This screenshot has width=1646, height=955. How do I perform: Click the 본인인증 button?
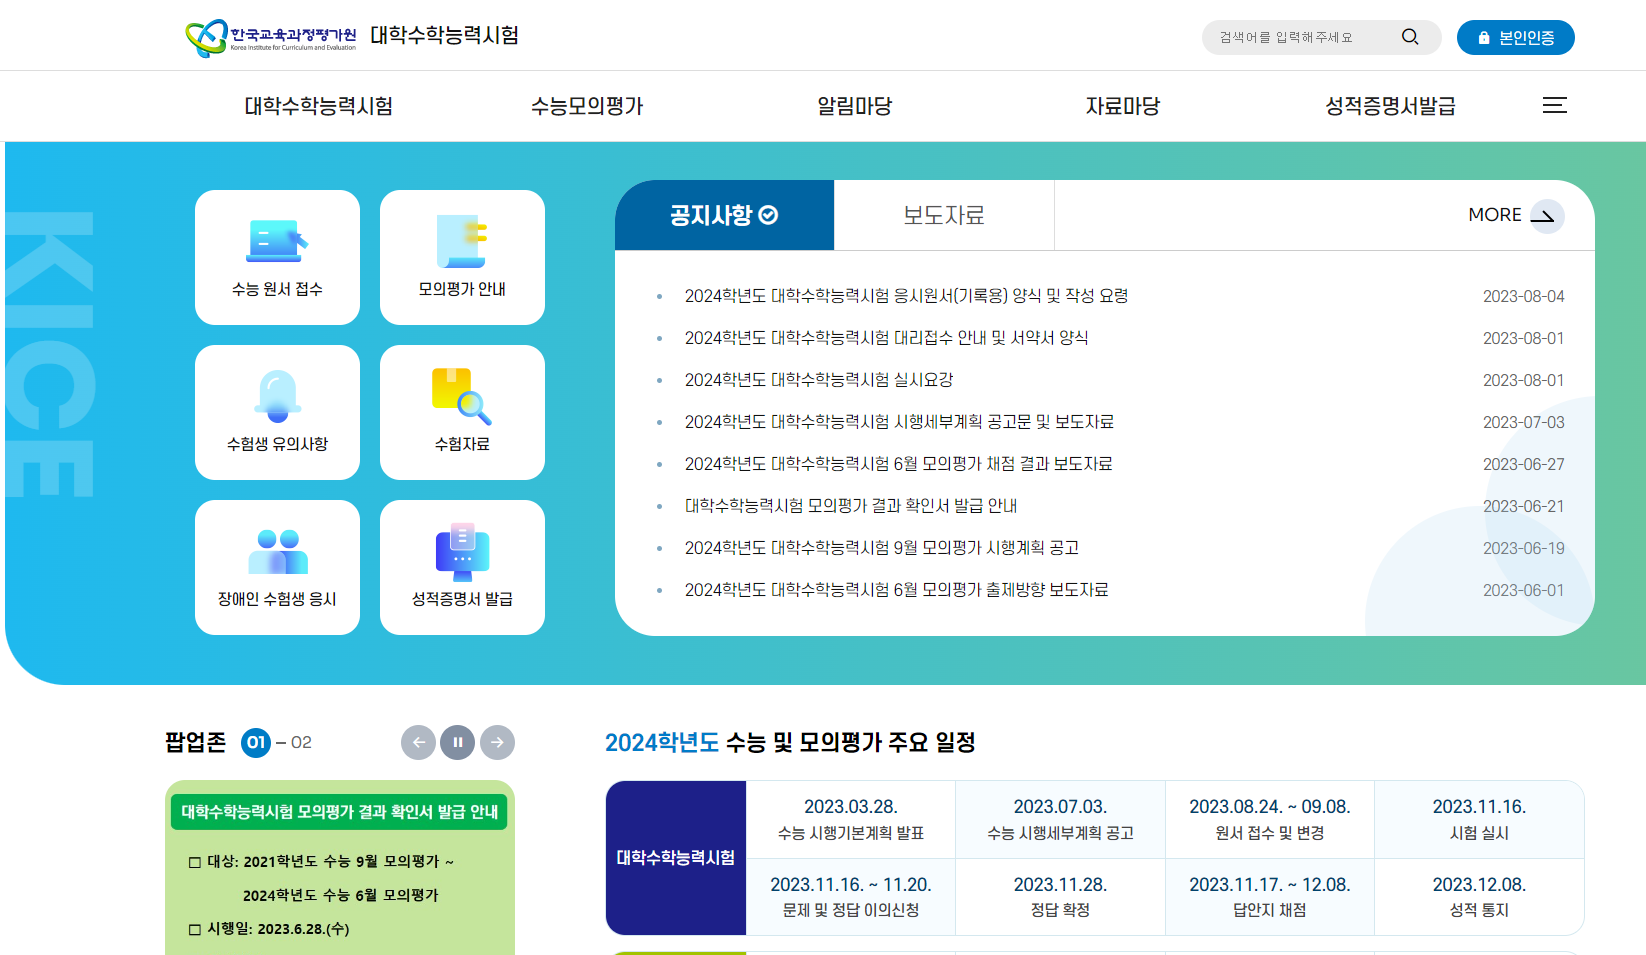(x=1515, y=37)
